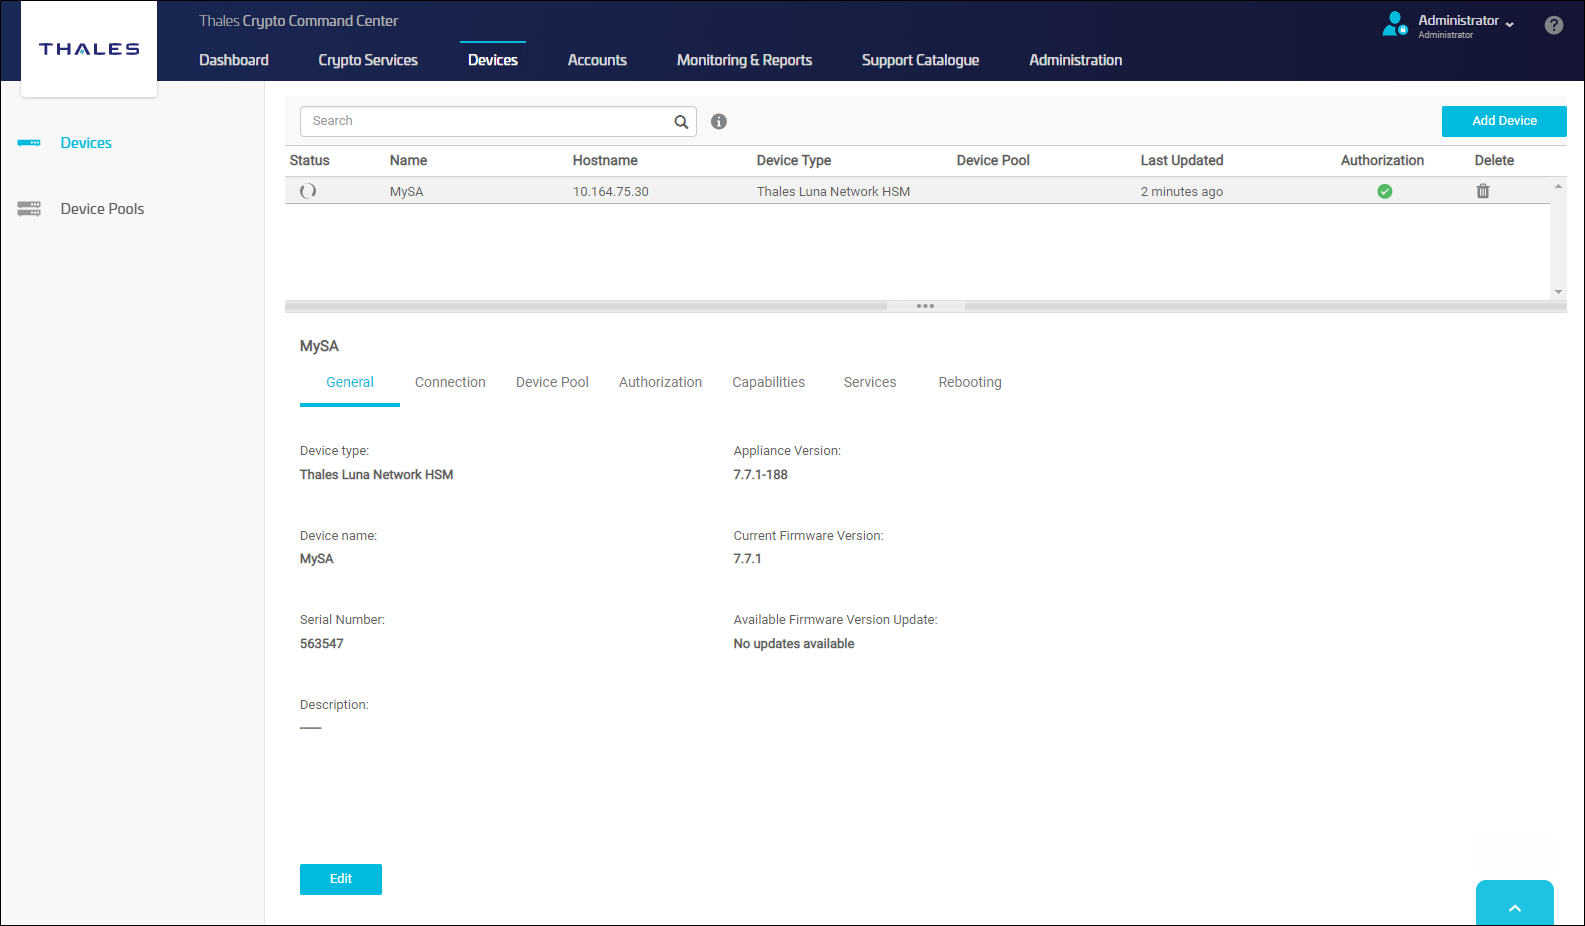The height and width of the screenshot is (926, 1585).
Task: Open the Accounts menu
Action: tap(597, 60)
